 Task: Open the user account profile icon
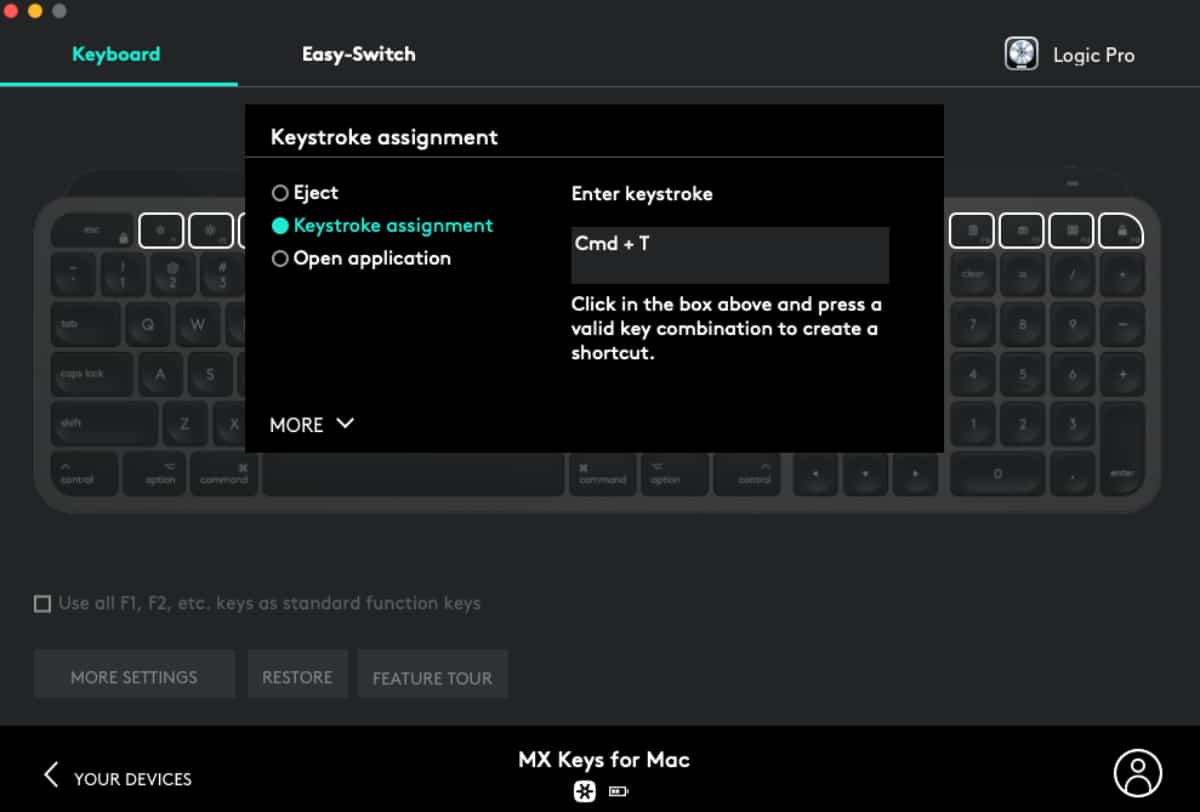pos(1137,773)
